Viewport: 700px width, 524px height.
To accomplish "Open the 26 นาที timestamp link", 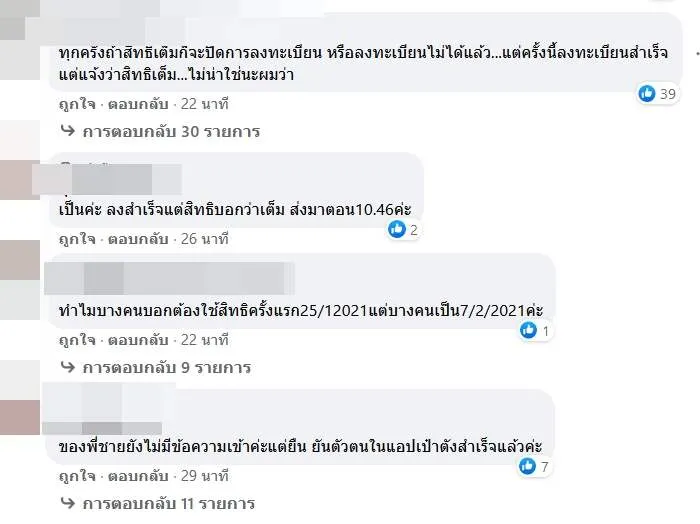I will pyautogui.click(x=205, y=239).
